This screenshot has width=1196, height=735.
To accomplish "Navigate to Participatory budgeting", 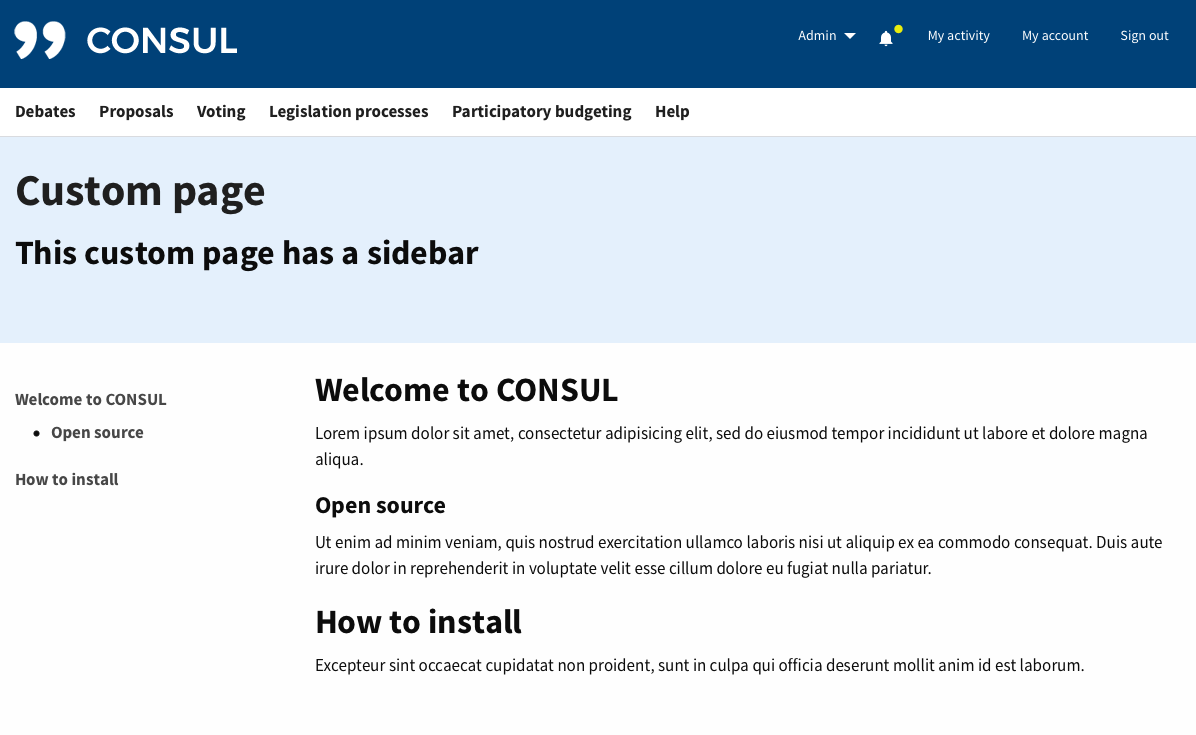I will pyautogui.click(x=542, y=111).
